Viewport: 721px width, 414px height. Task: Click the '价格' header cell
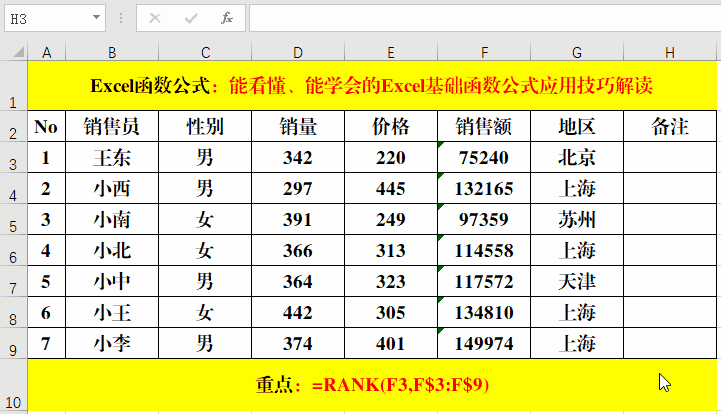coord(391,126)
